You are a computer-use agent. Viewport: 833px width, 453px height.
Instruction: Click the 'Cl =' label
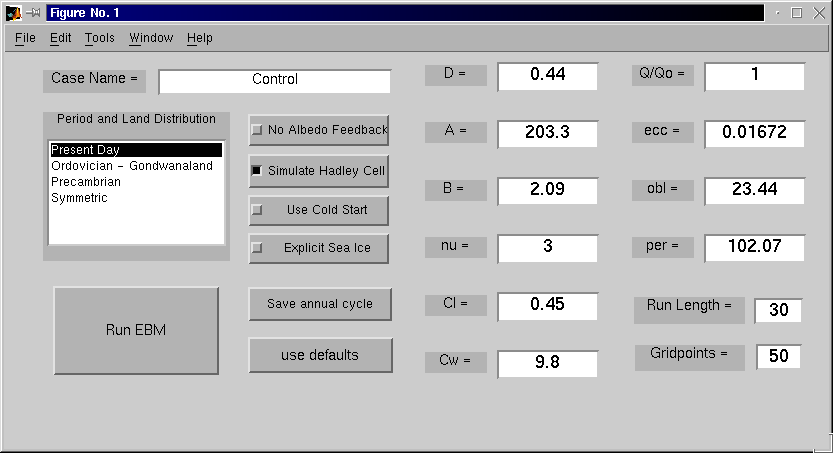point(456,305)
